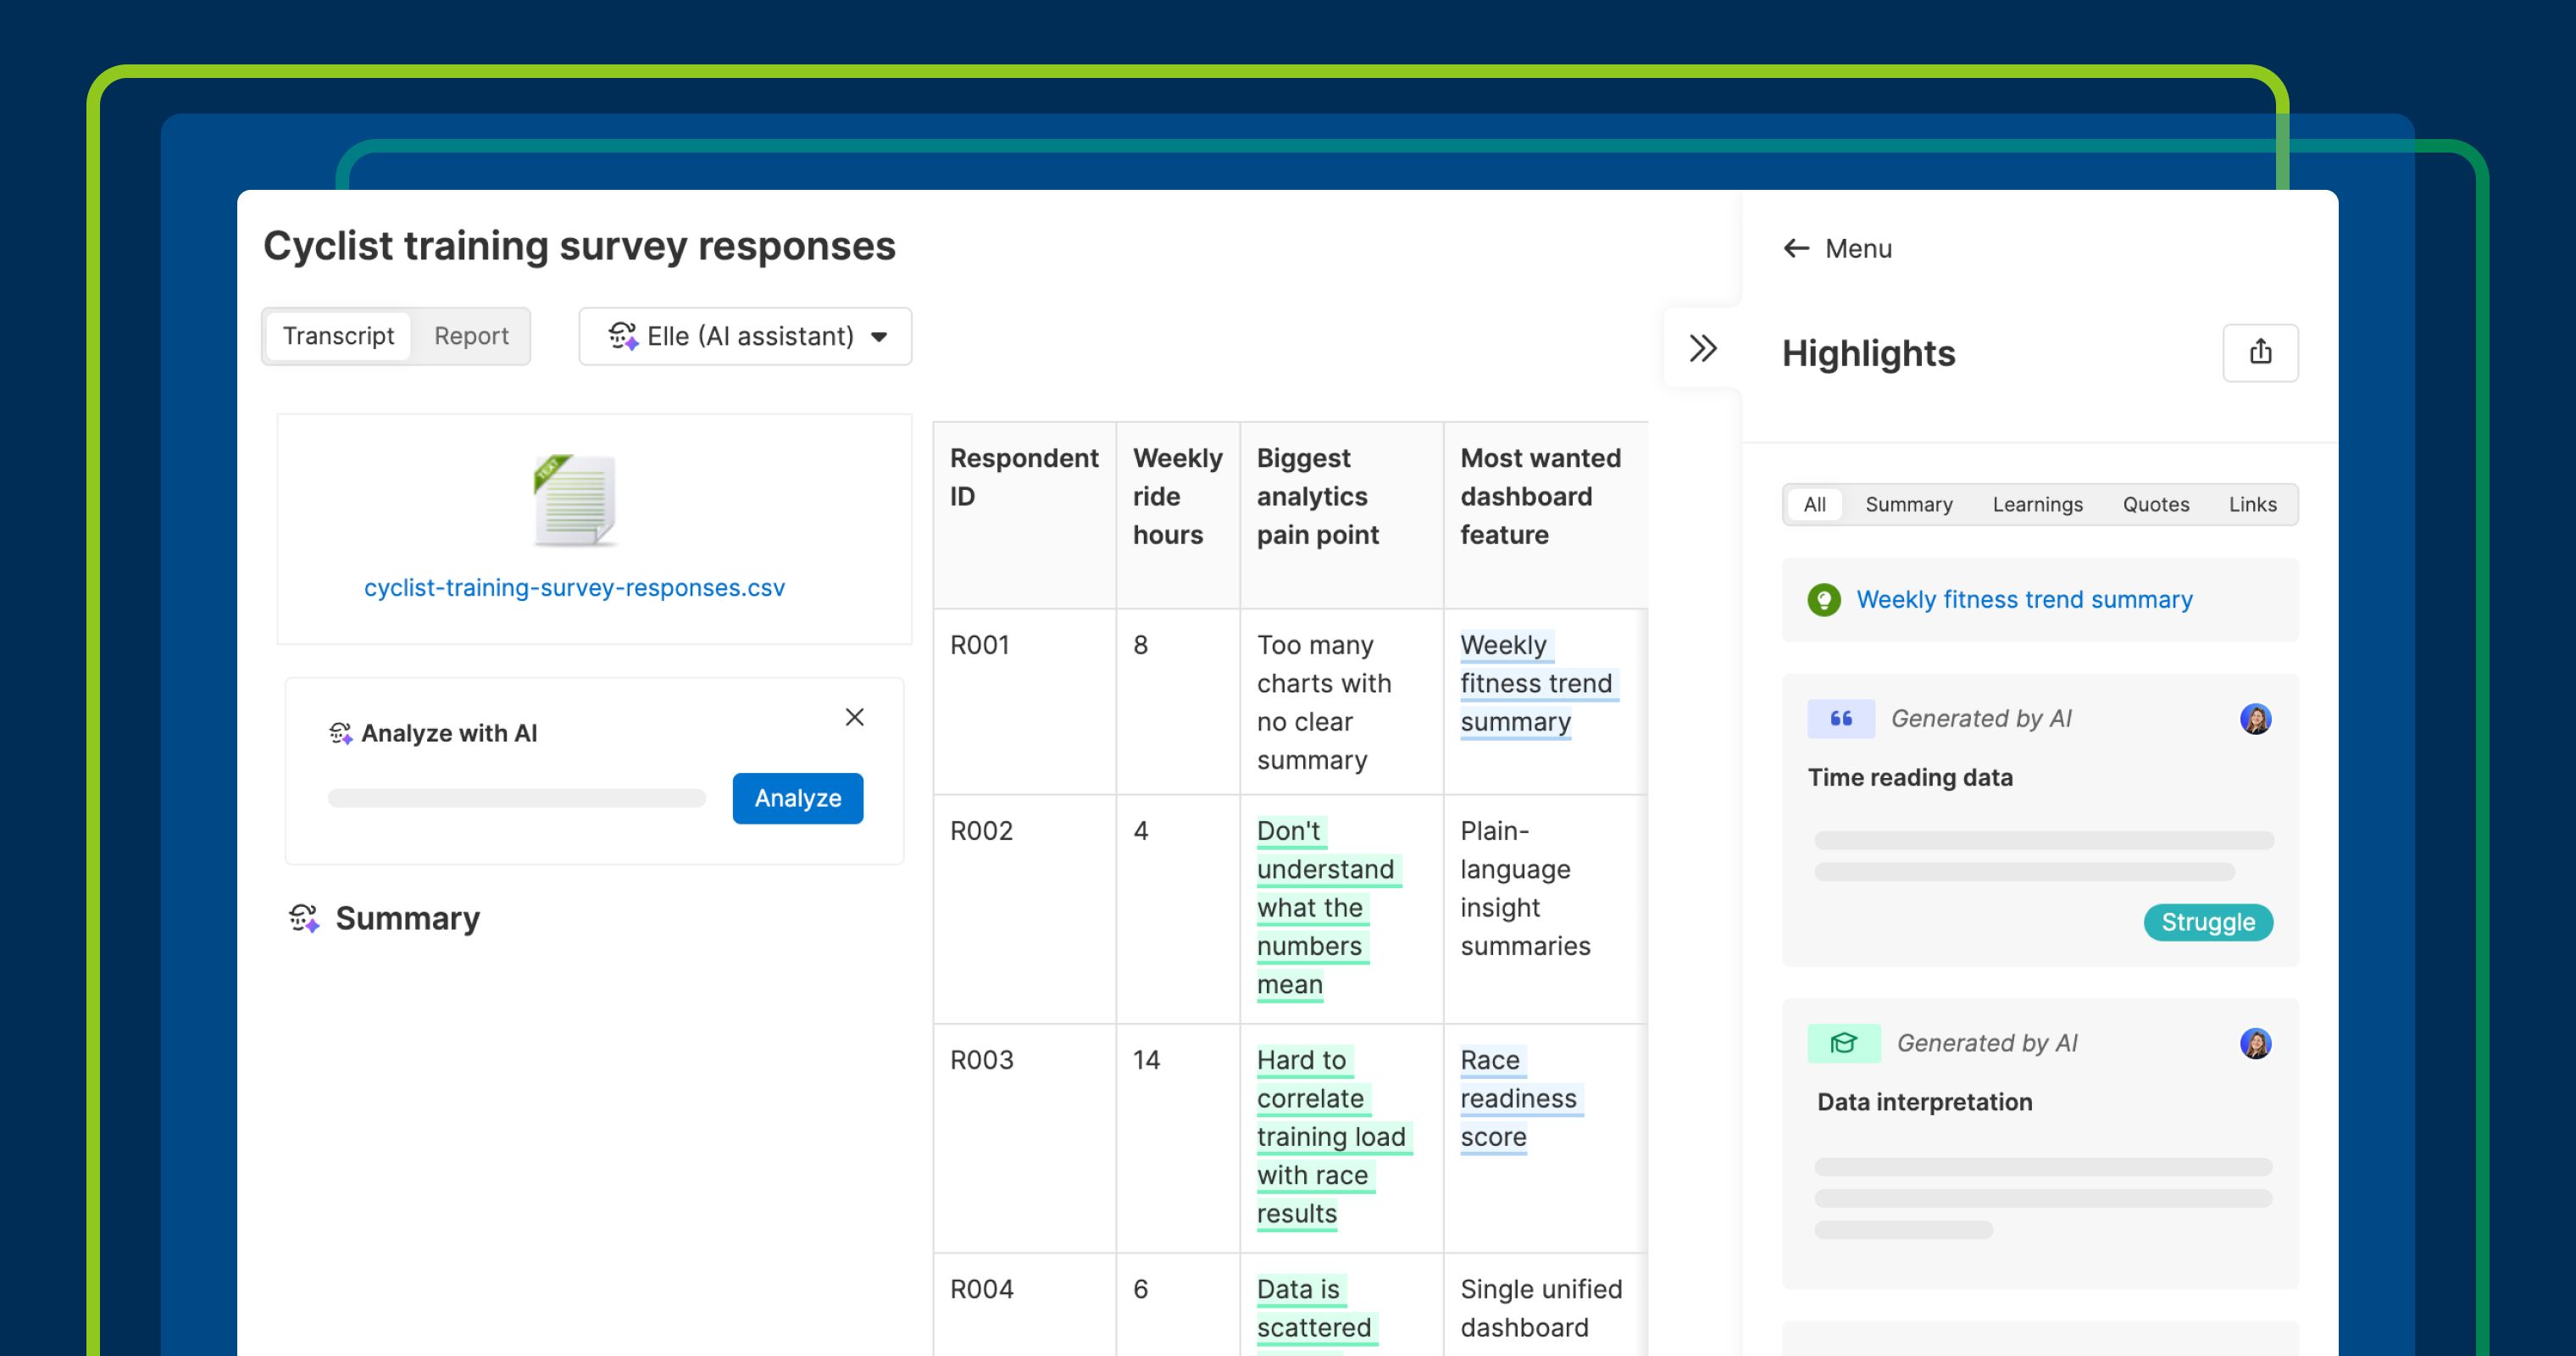
Task: Switch to the Report tab
Action: [471, 336]
